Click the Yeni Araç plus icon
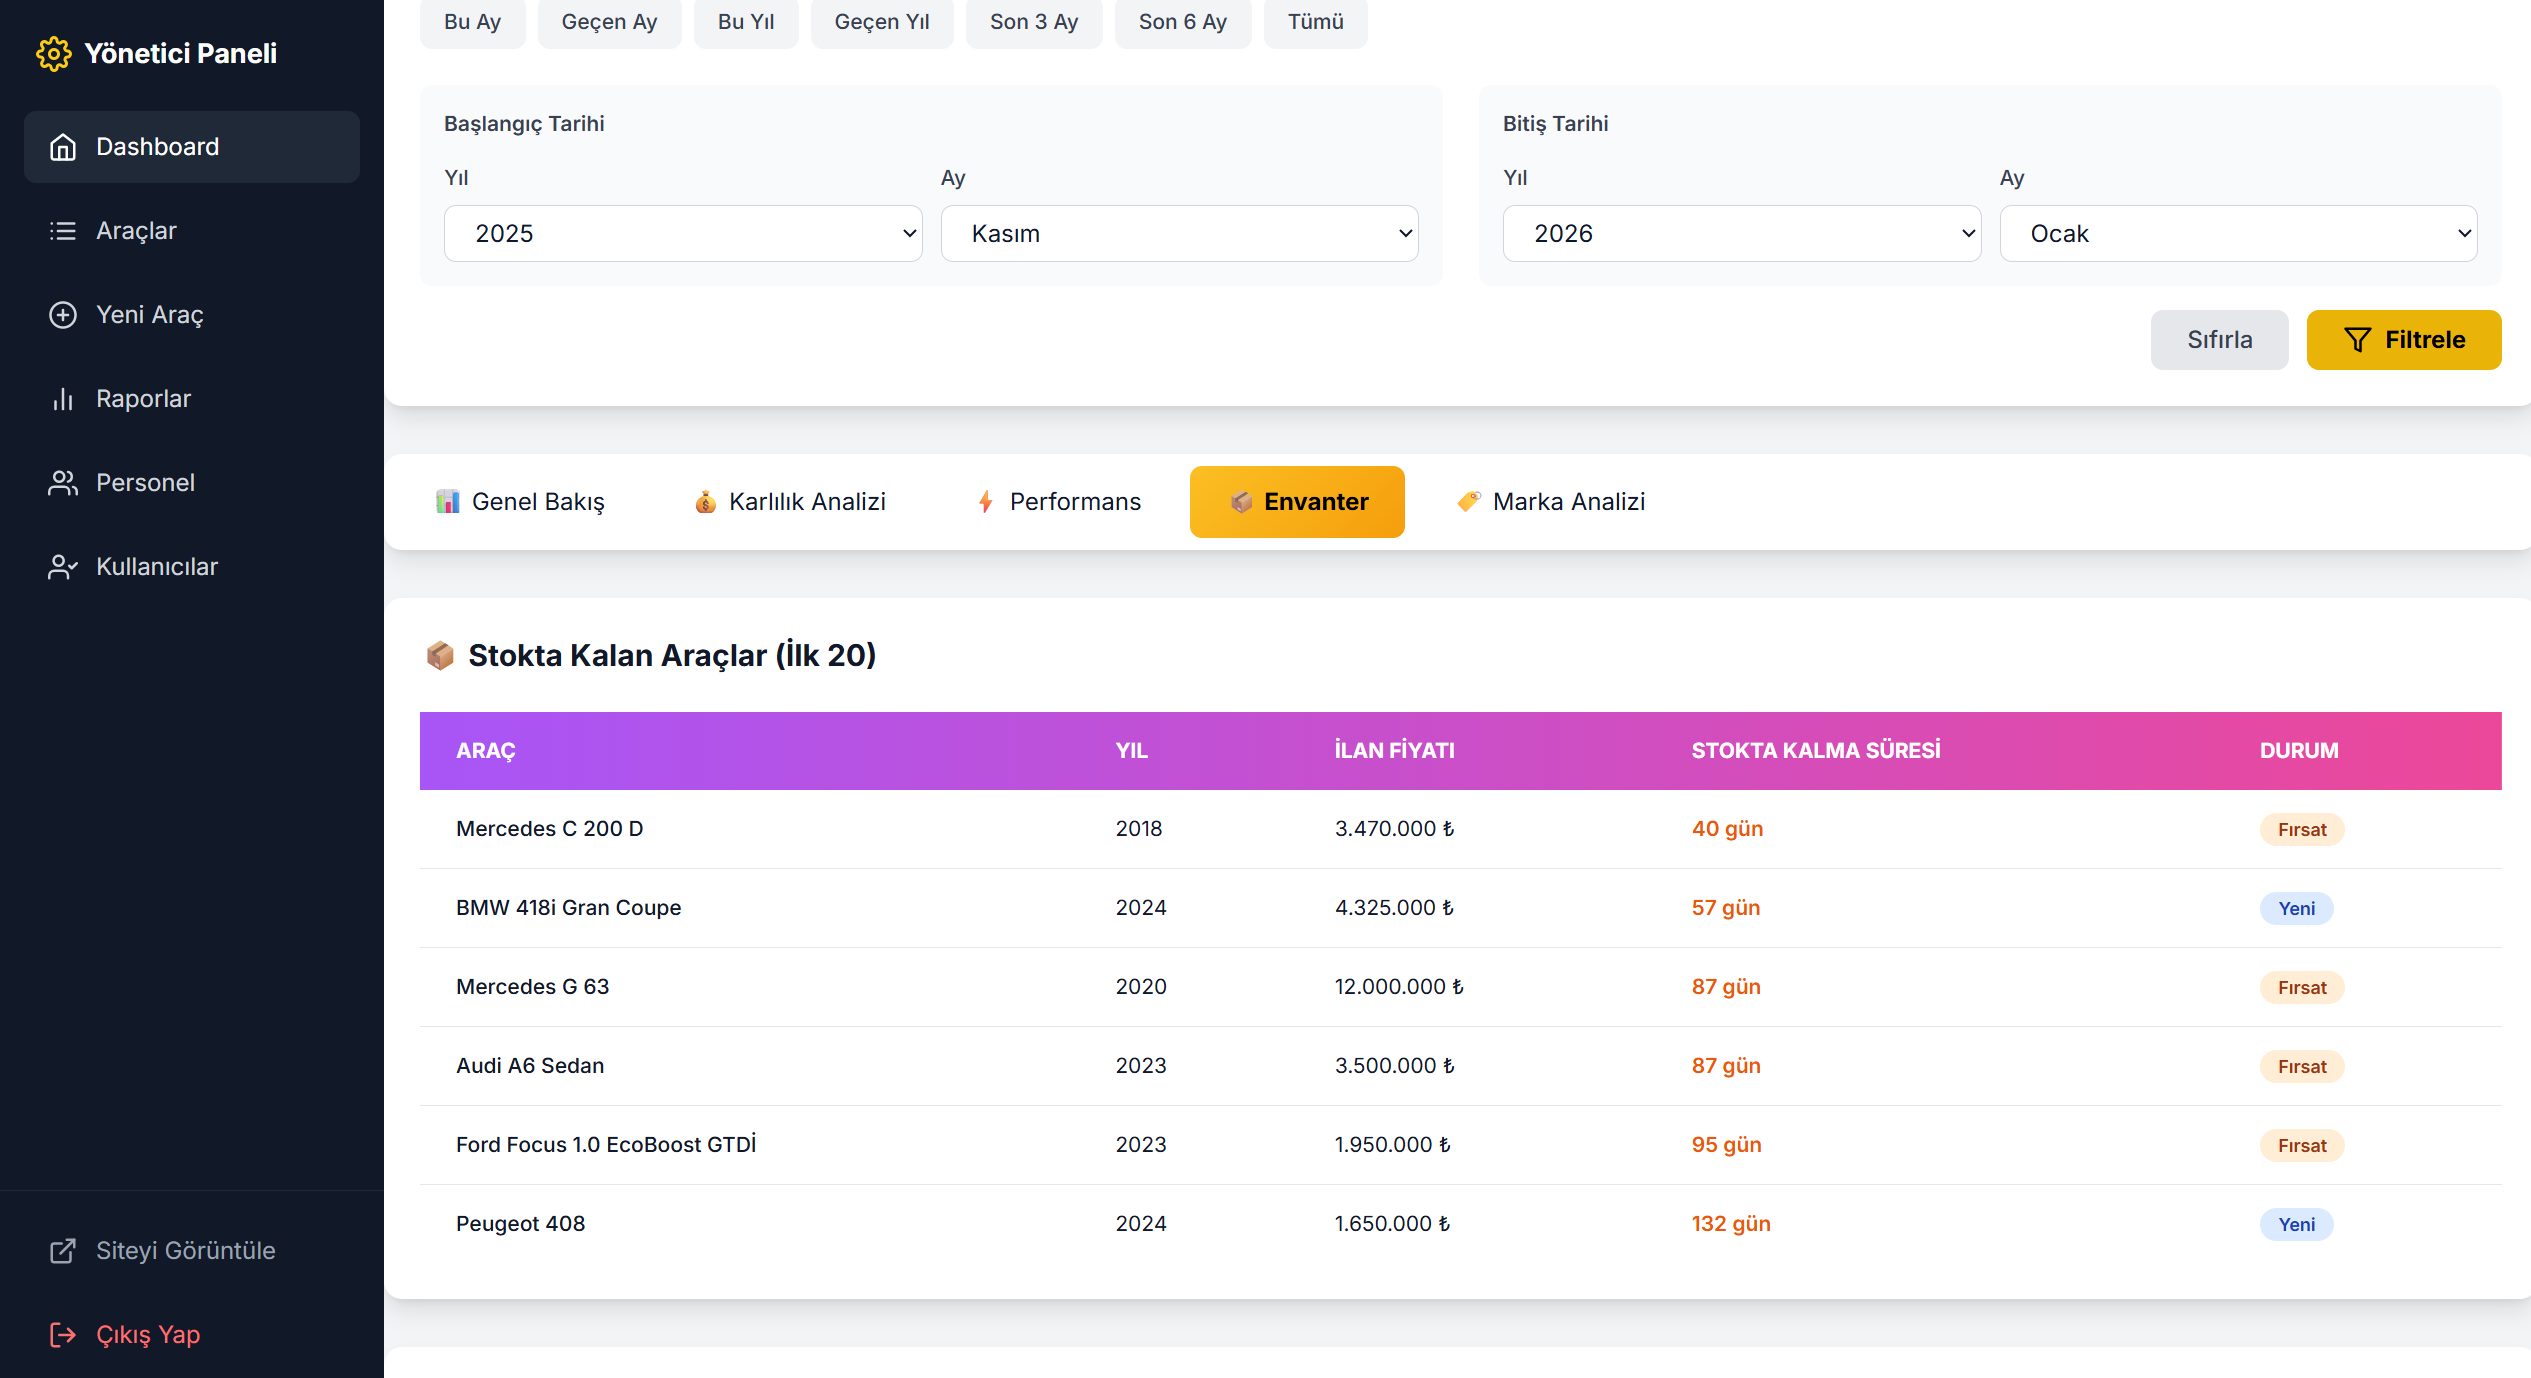This screenshot has height=1378, width=2531. point(63,315)
